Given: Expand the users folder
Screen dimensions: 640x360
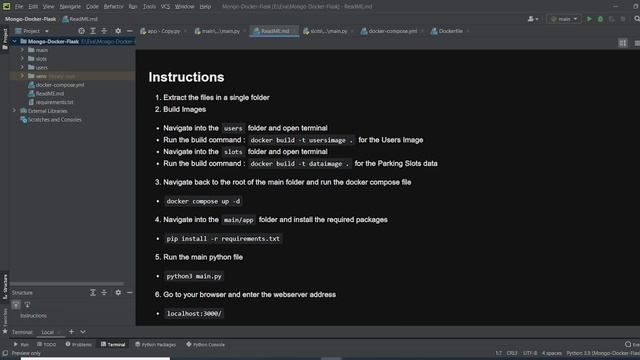Looking at the screenshot, I should (x=22, y=67).
